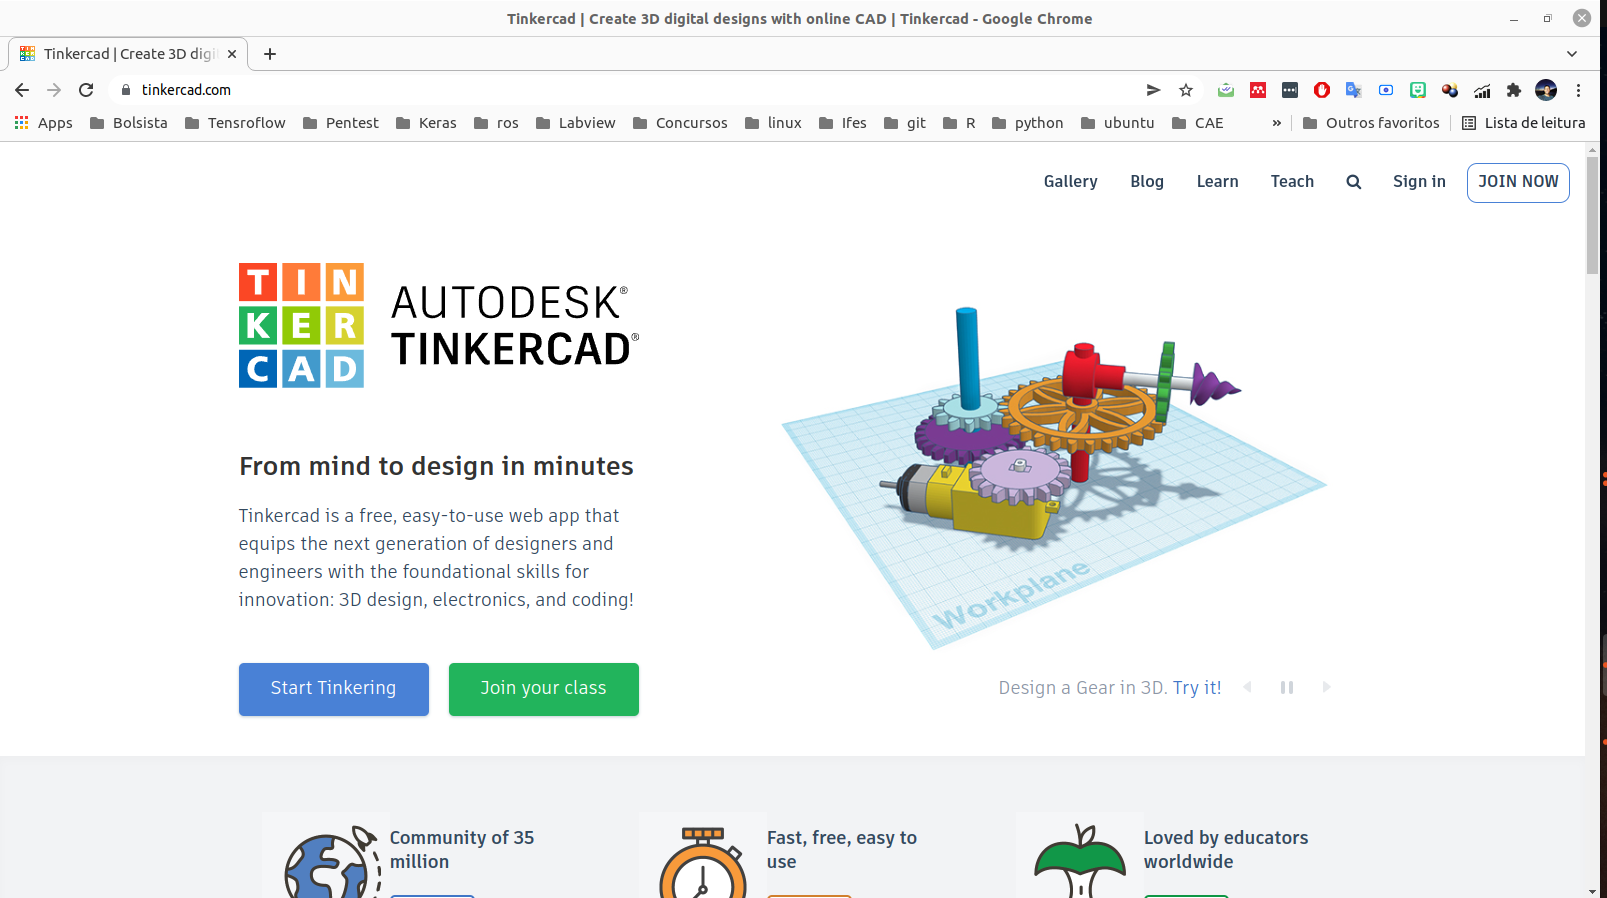Click the Google Translate extension icon
The height and width of the screenshot is (898, 1607).
pos(1354,90)
